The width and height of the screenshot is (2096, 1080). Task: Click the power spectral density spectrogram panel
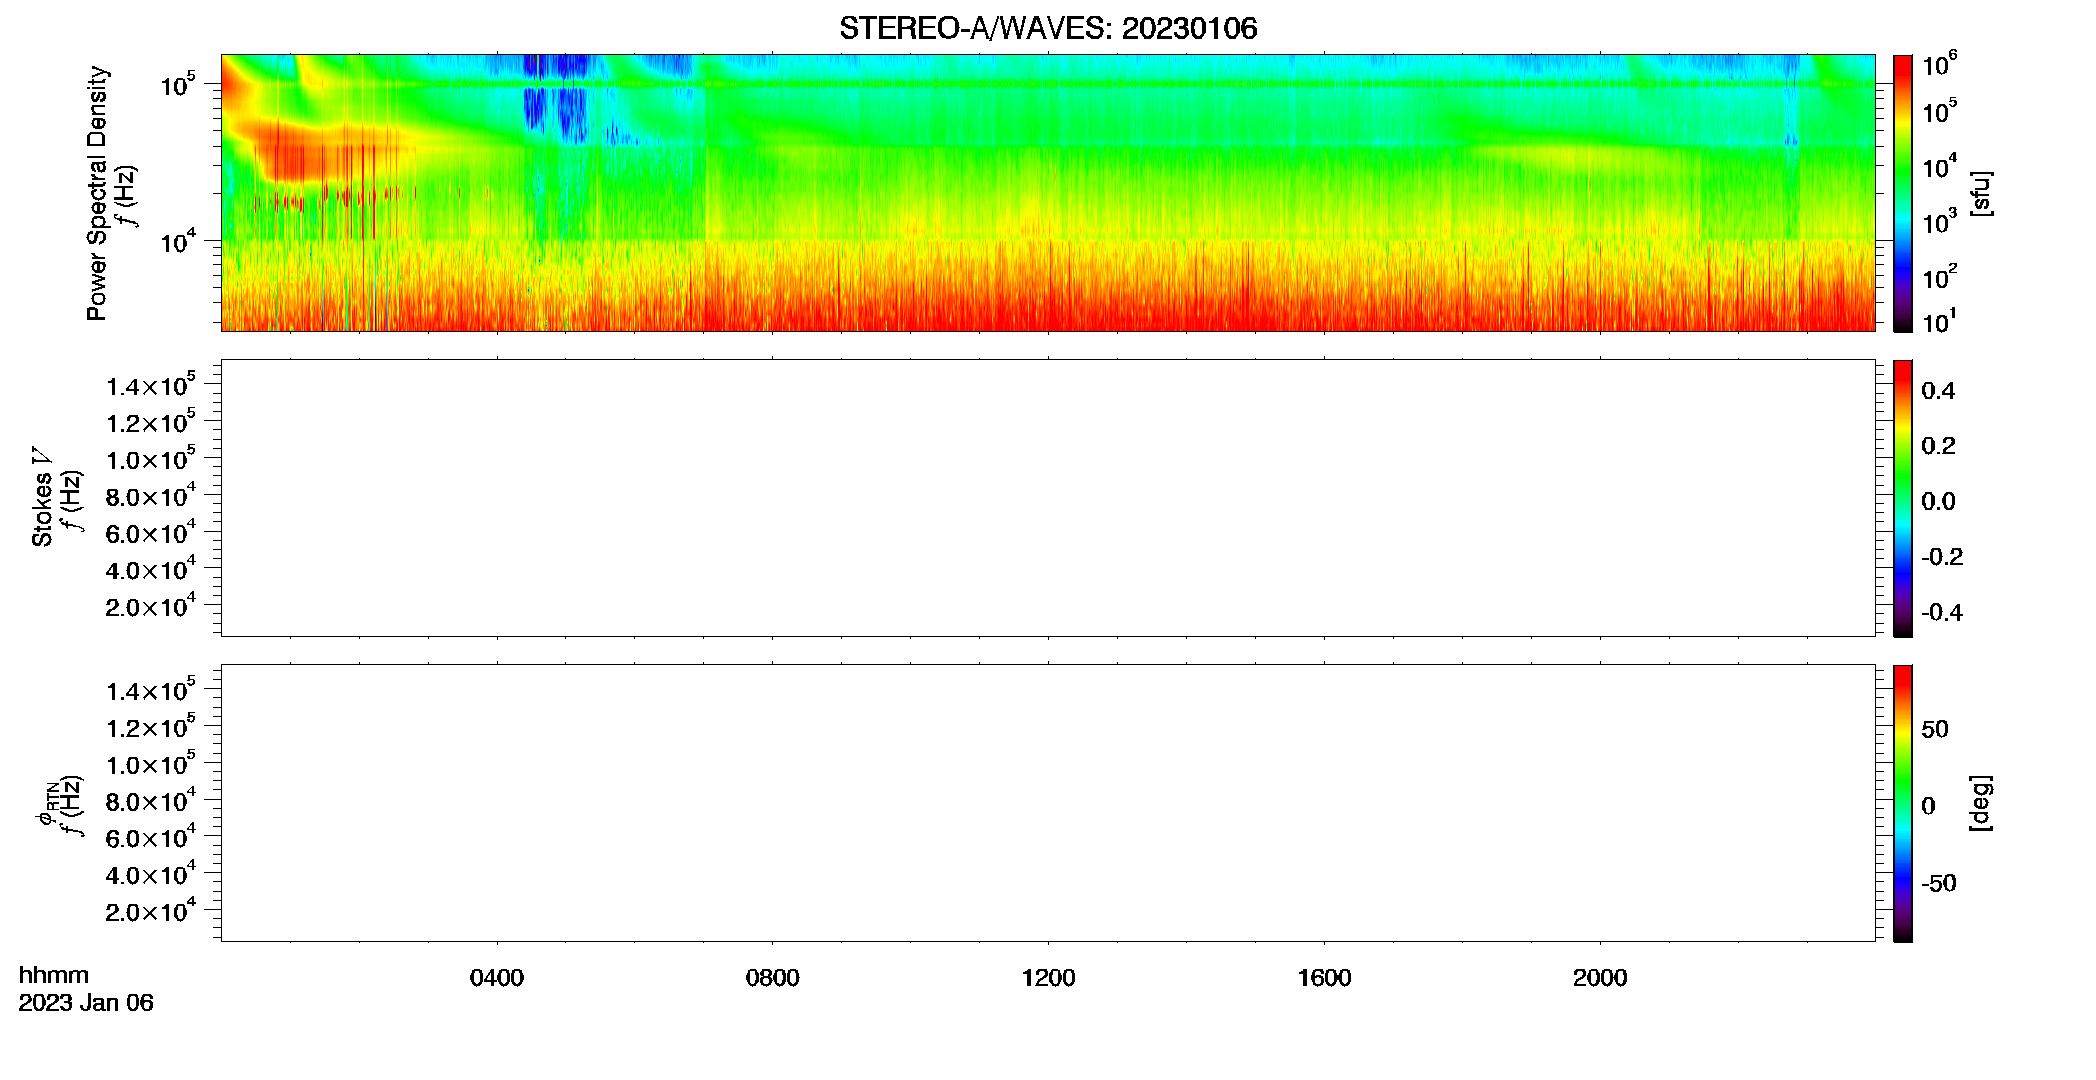pyautogui.click(x=1048, y=192)
